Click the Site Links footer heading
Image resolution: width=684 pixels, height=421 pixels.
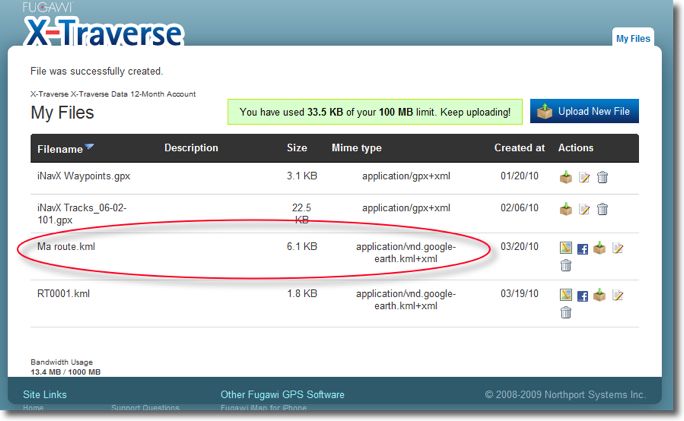tap(45, 394)
